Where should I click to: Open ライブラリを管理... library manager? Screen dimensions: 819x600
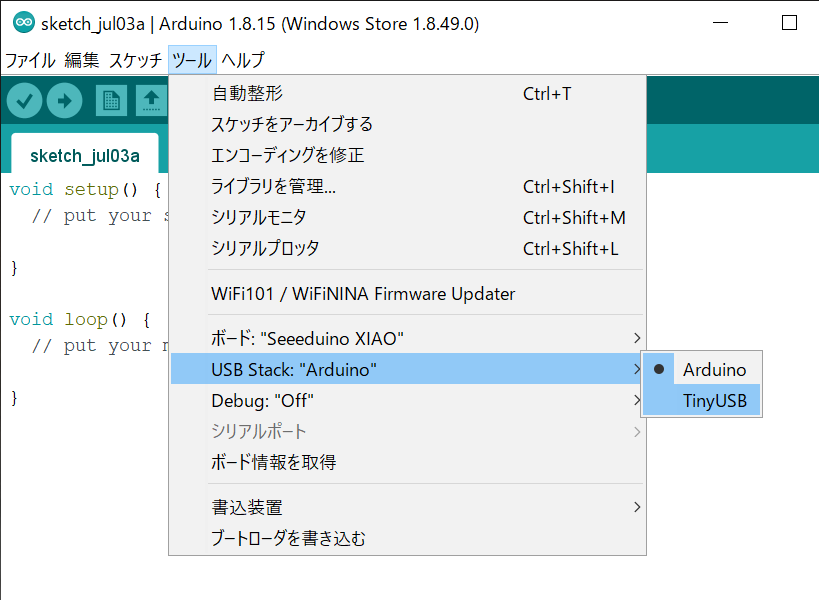[407, 186]
